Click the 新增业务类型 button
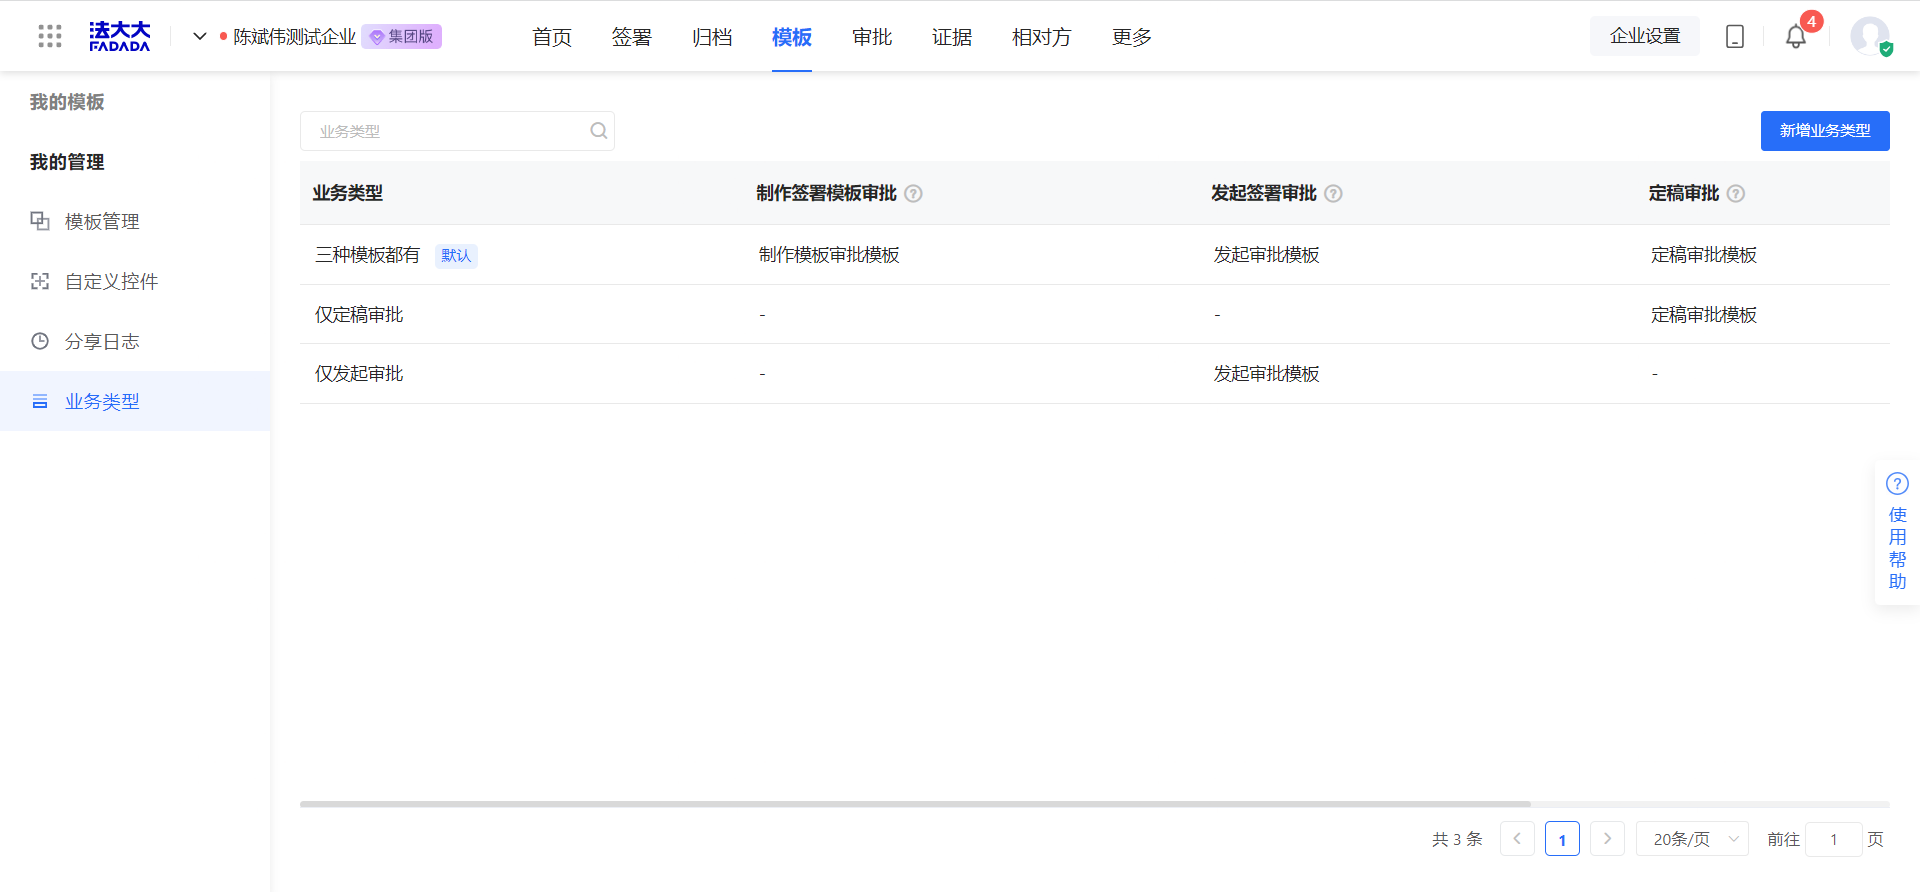 pos(1825,131)
